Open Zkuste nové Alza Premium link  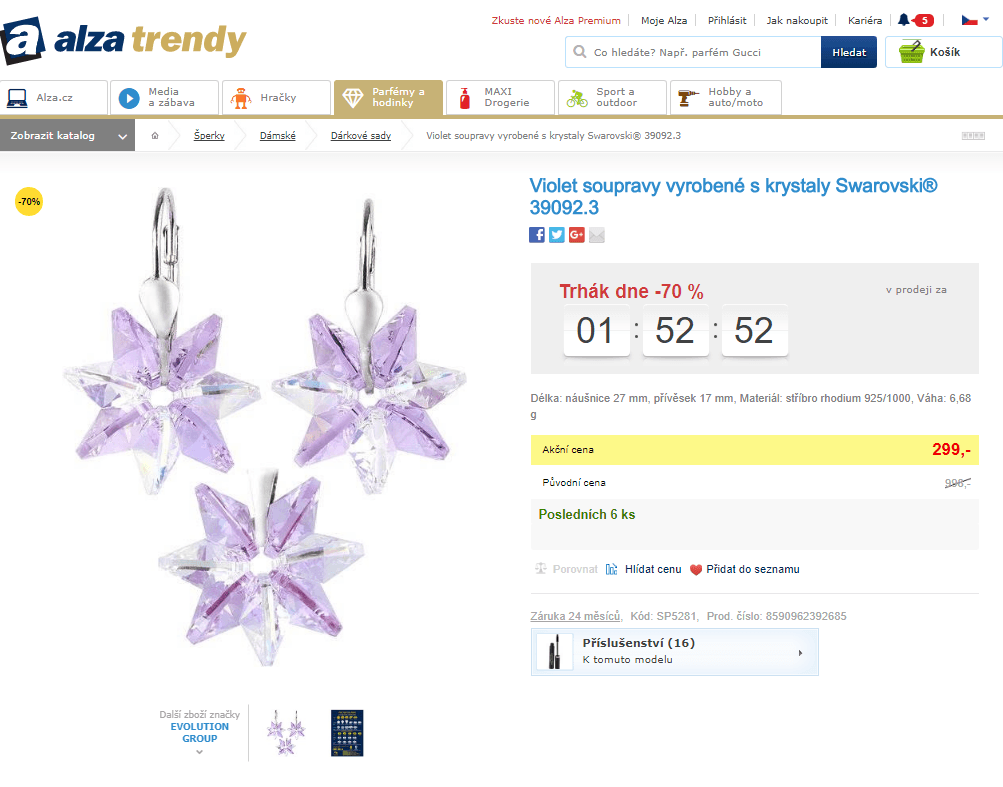point(555,19)
